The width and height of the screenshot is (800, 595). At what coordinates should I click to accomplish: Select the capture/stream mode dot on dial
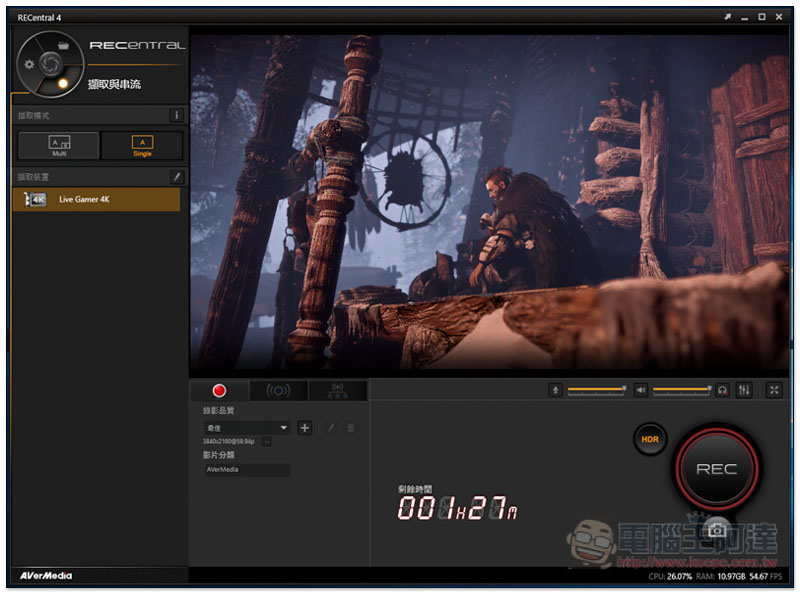pos(63,83)
